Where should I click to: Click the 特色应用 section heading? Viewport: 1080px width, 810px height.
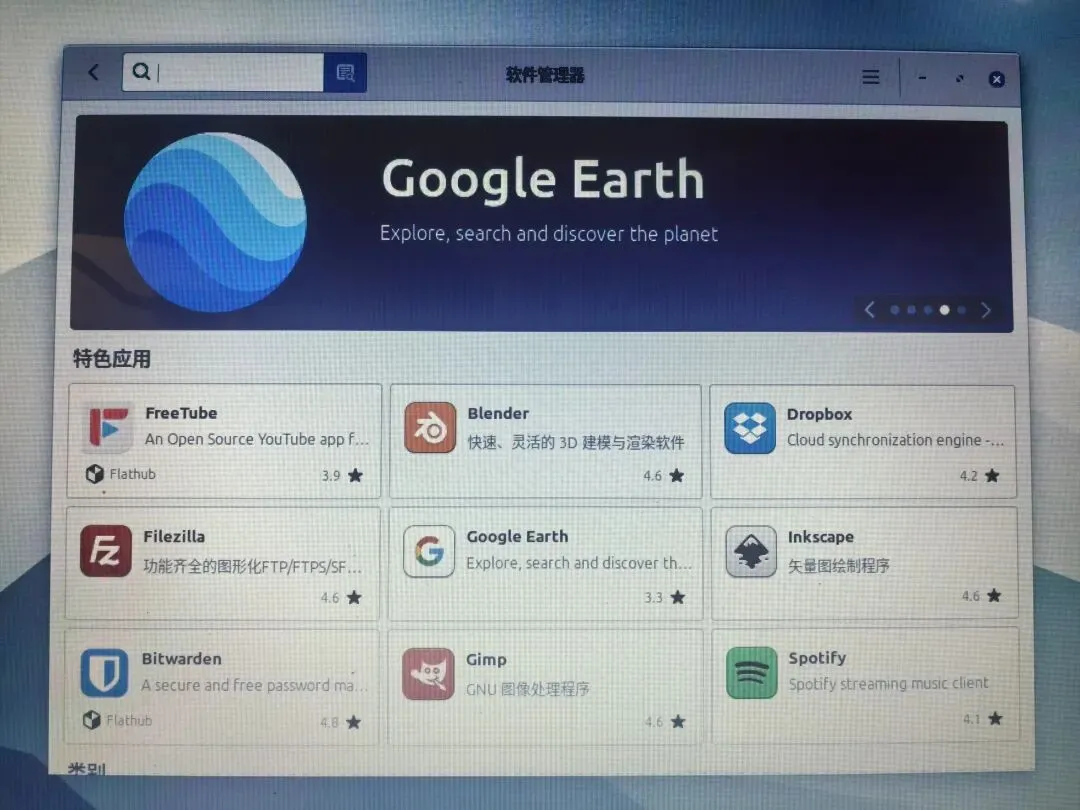pos(111,358)
